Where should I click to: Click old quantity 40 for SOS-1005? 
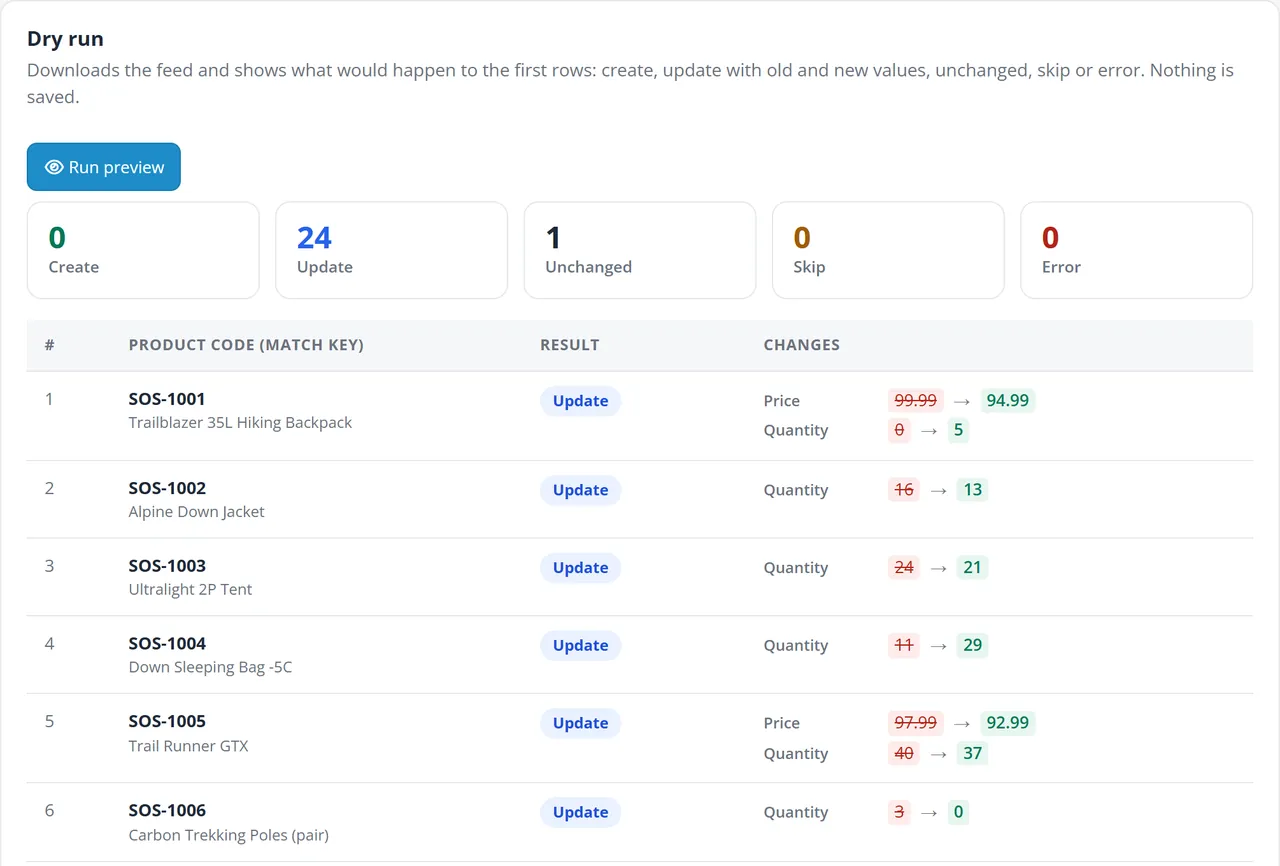[904, 754]
